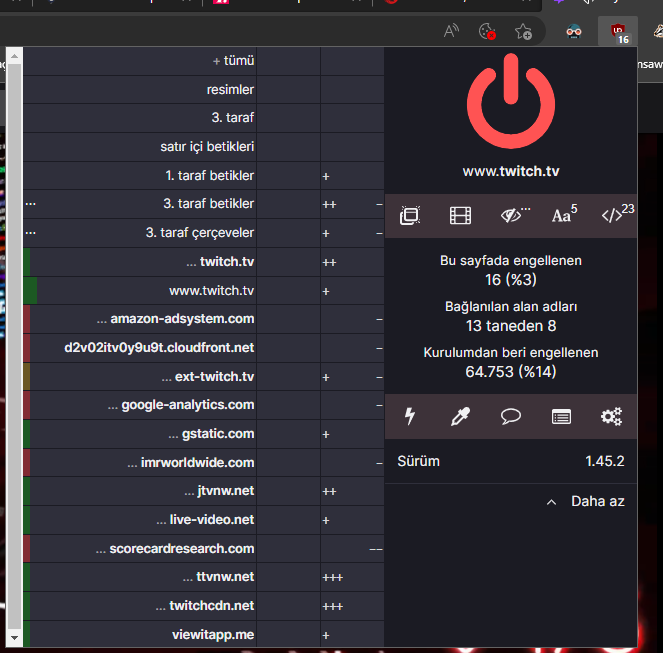The height and width of the screenshot is (653, 663).
Task: Select the '3. taraf çerçeveler' row label
Action: (200, 233)
